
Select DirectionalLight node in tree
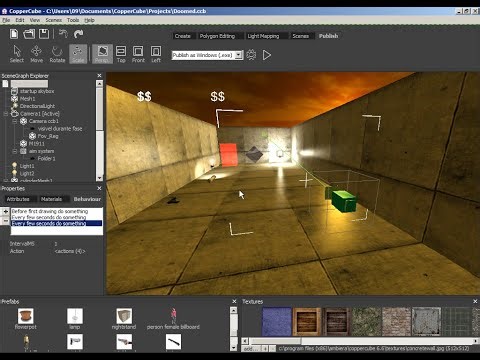(37, 106)
